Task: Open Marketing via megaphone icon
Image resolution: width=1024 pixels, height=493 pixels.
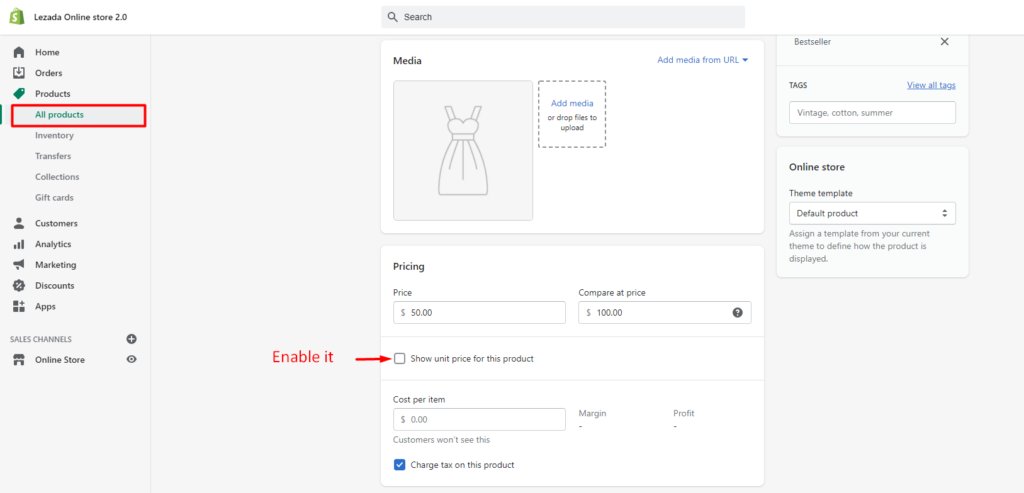Action: pos(19,264)
